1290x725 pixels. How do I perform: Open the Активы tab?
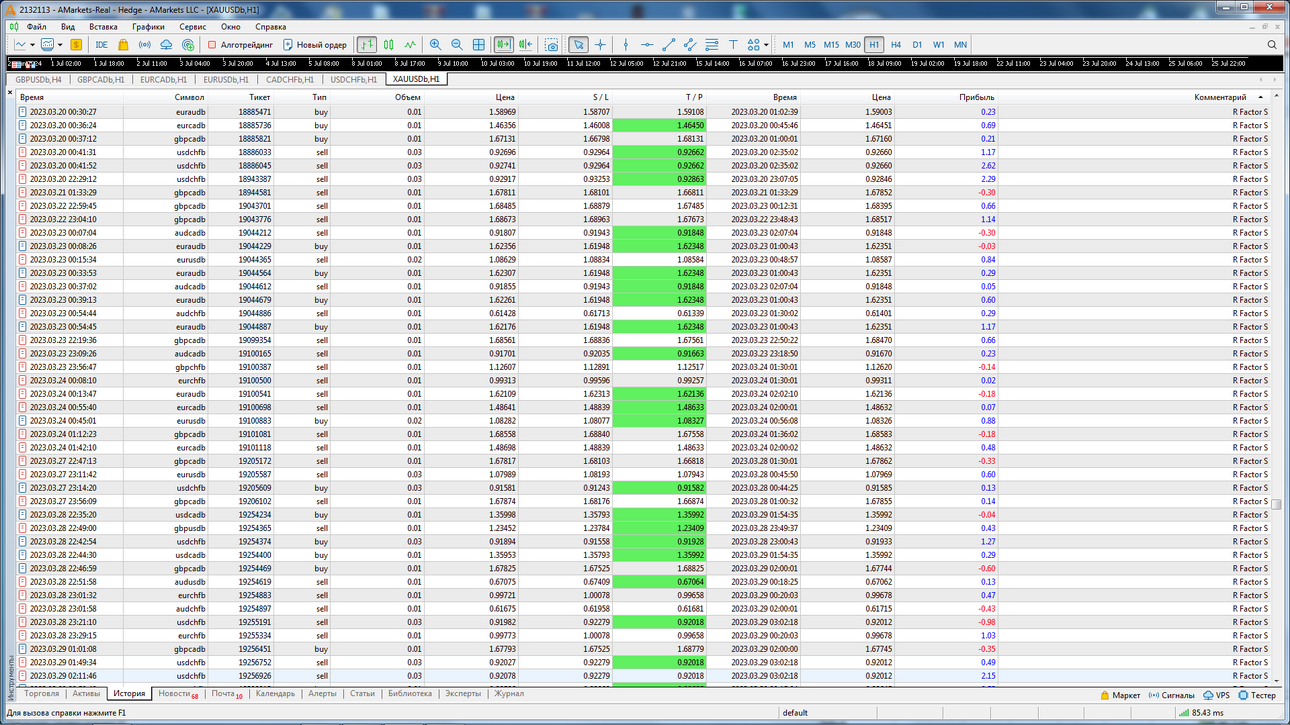87,693
